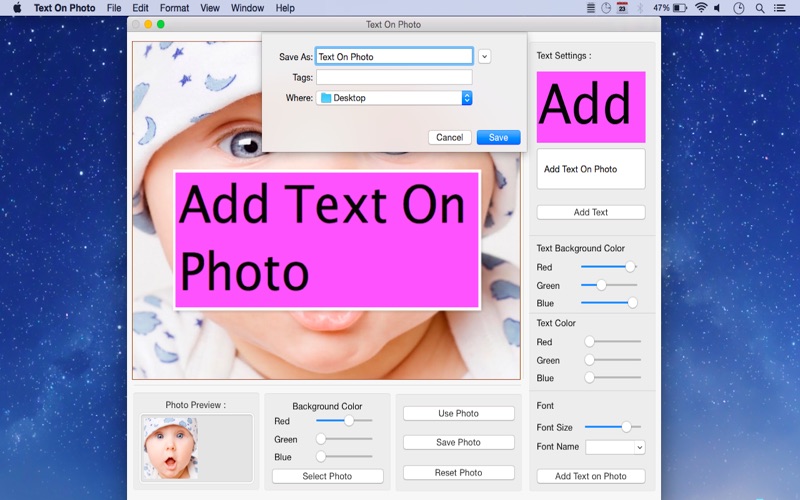Open the Text On Photo app menu

65,8
